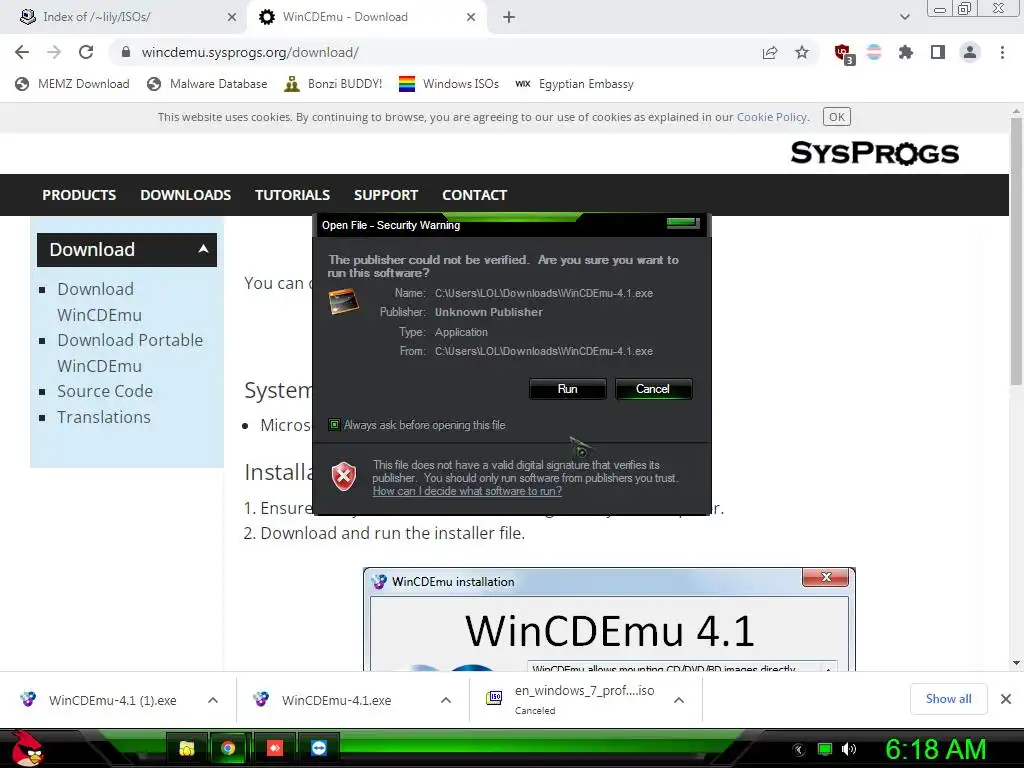
Task: Click Cancel in the Security Warning dialog
Action: pos(653,389)
